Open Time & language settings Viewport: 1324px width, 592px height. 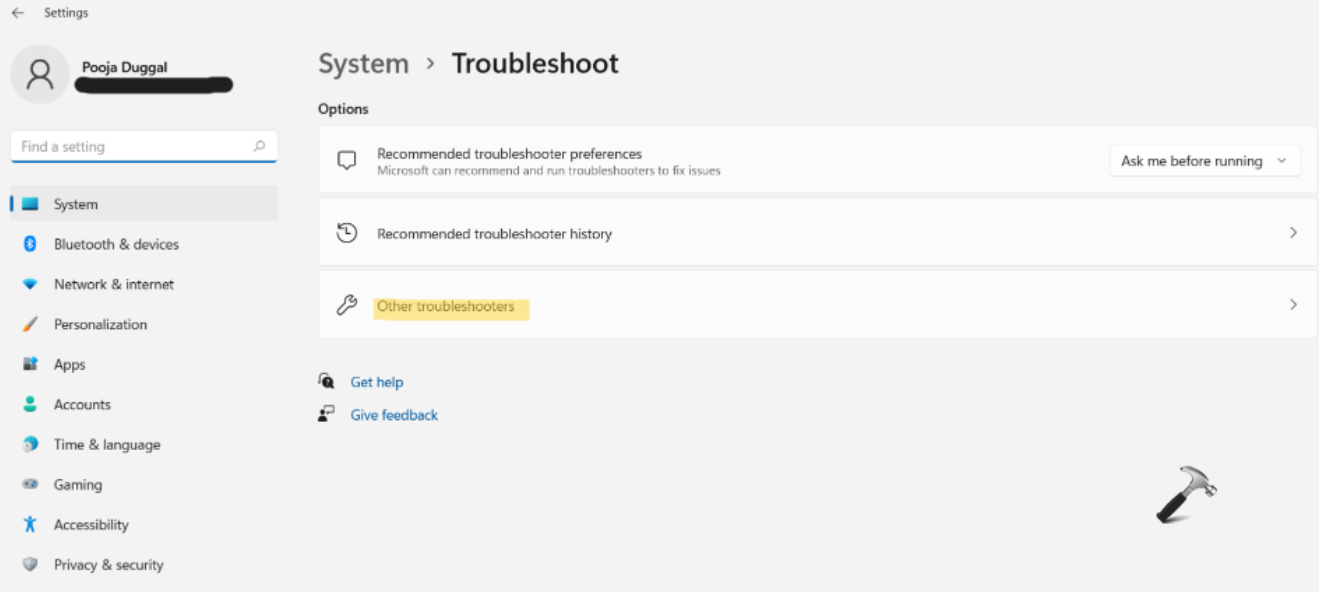pyautogui.click(x=107, y=444)
